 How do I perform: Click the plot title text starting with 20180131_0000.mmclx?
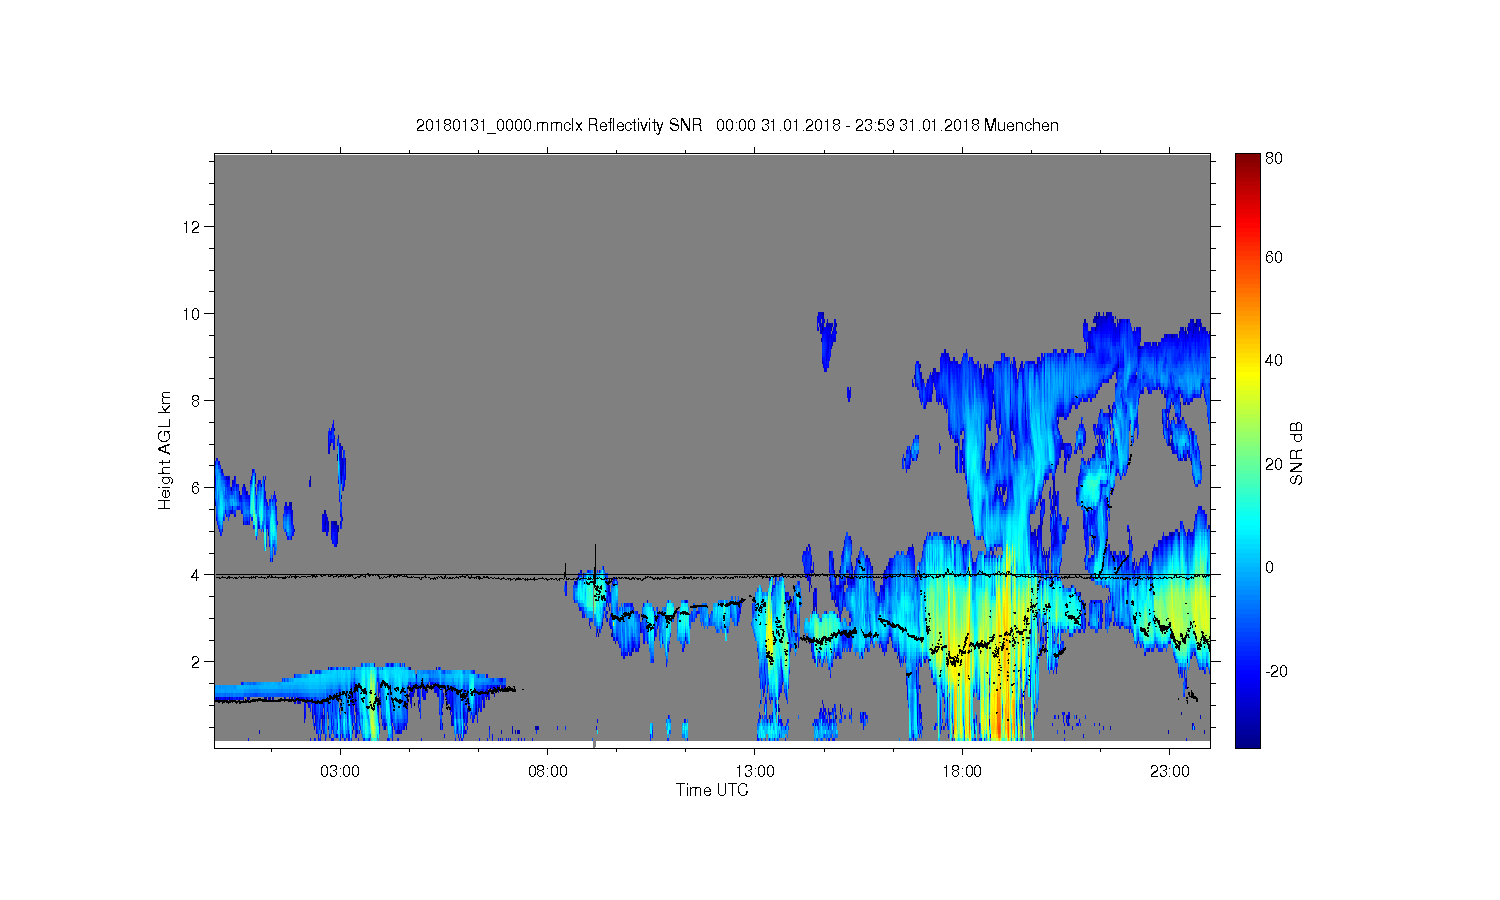737,125
